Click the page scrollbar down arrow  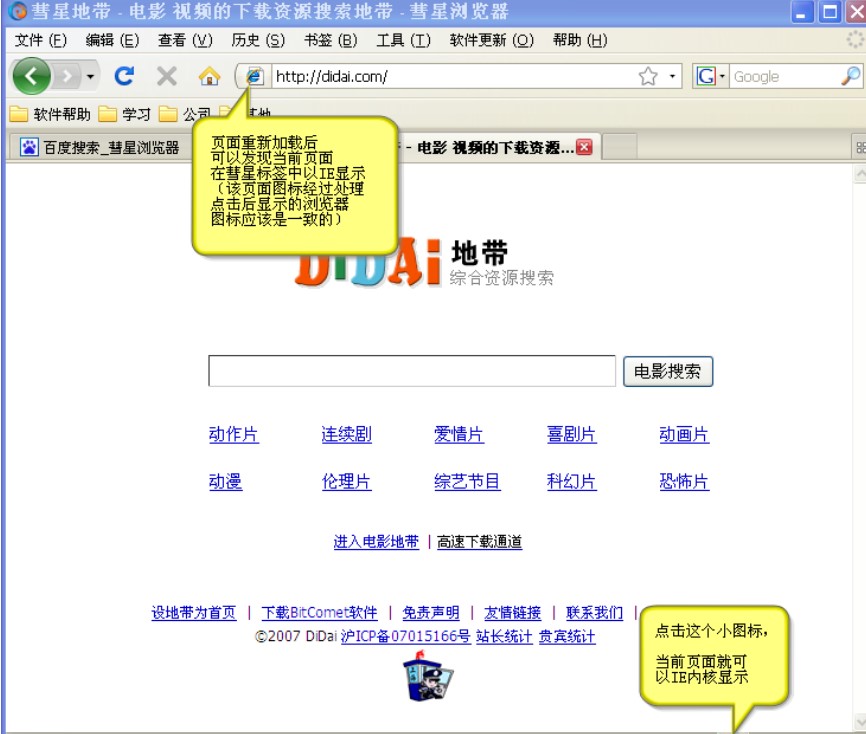860,723
